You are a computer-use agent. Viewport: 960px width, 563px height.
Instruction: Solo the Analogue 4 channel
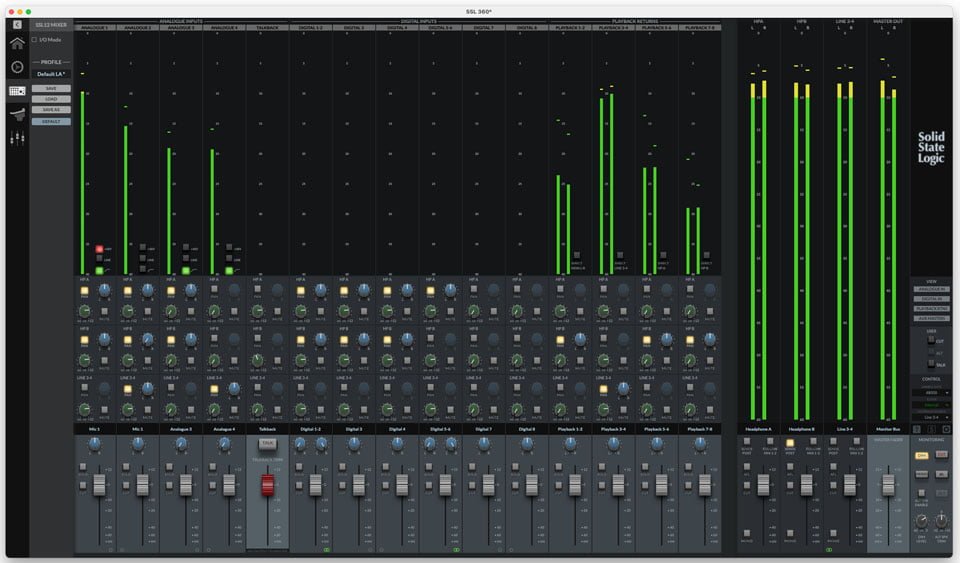212,468
